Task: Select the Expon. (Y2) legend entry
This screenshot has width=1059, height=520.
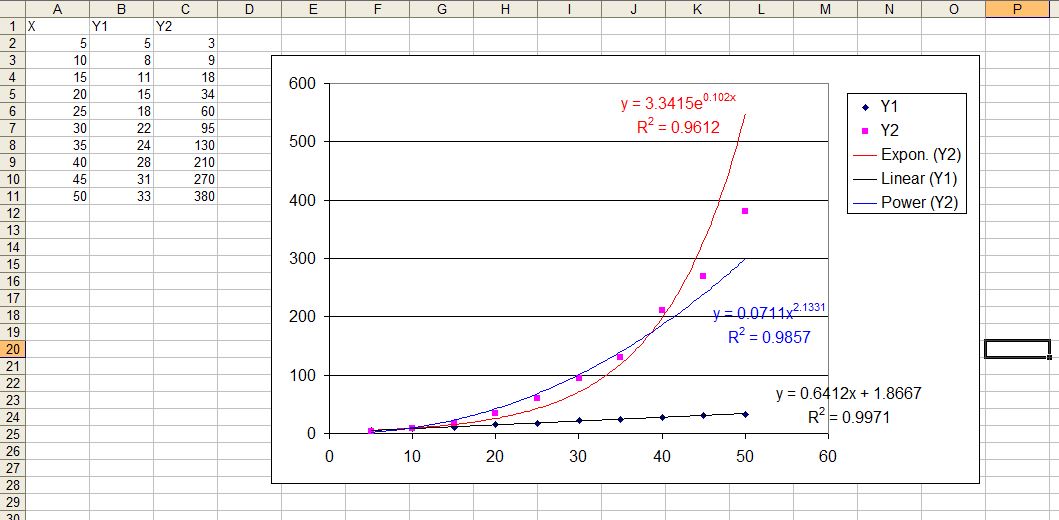Action: [907, 155]
